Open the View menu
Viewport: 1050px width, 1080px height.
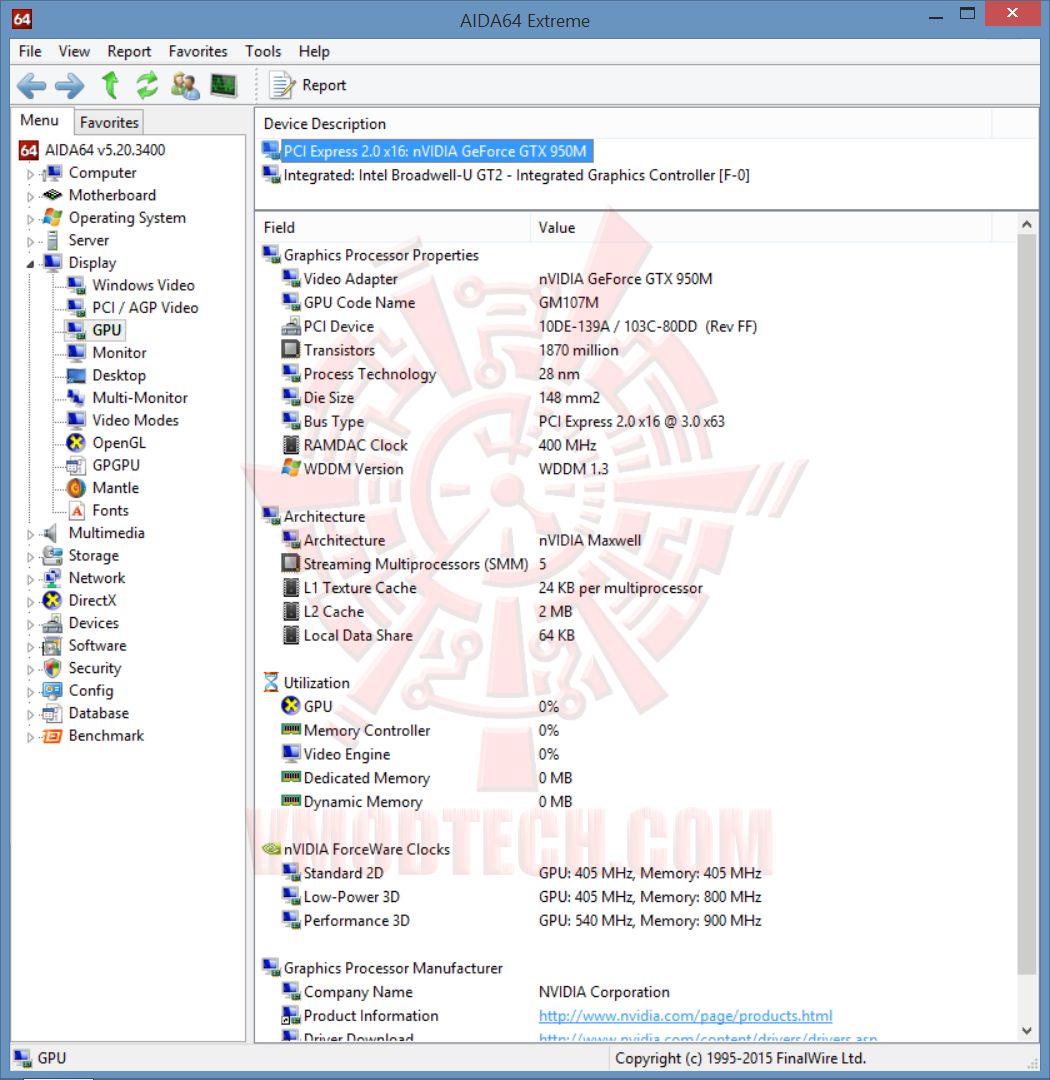[x=74, y=52]
